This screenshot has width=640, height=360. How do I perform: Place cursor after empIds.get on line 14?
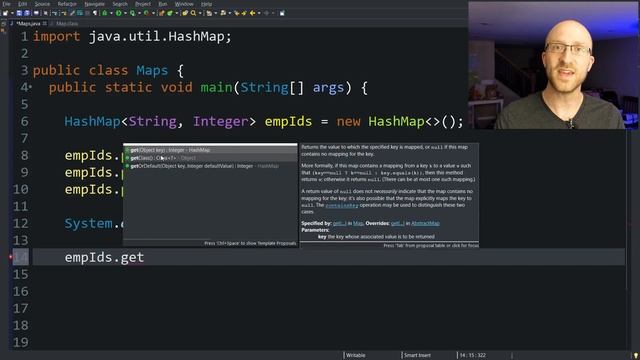144,258
